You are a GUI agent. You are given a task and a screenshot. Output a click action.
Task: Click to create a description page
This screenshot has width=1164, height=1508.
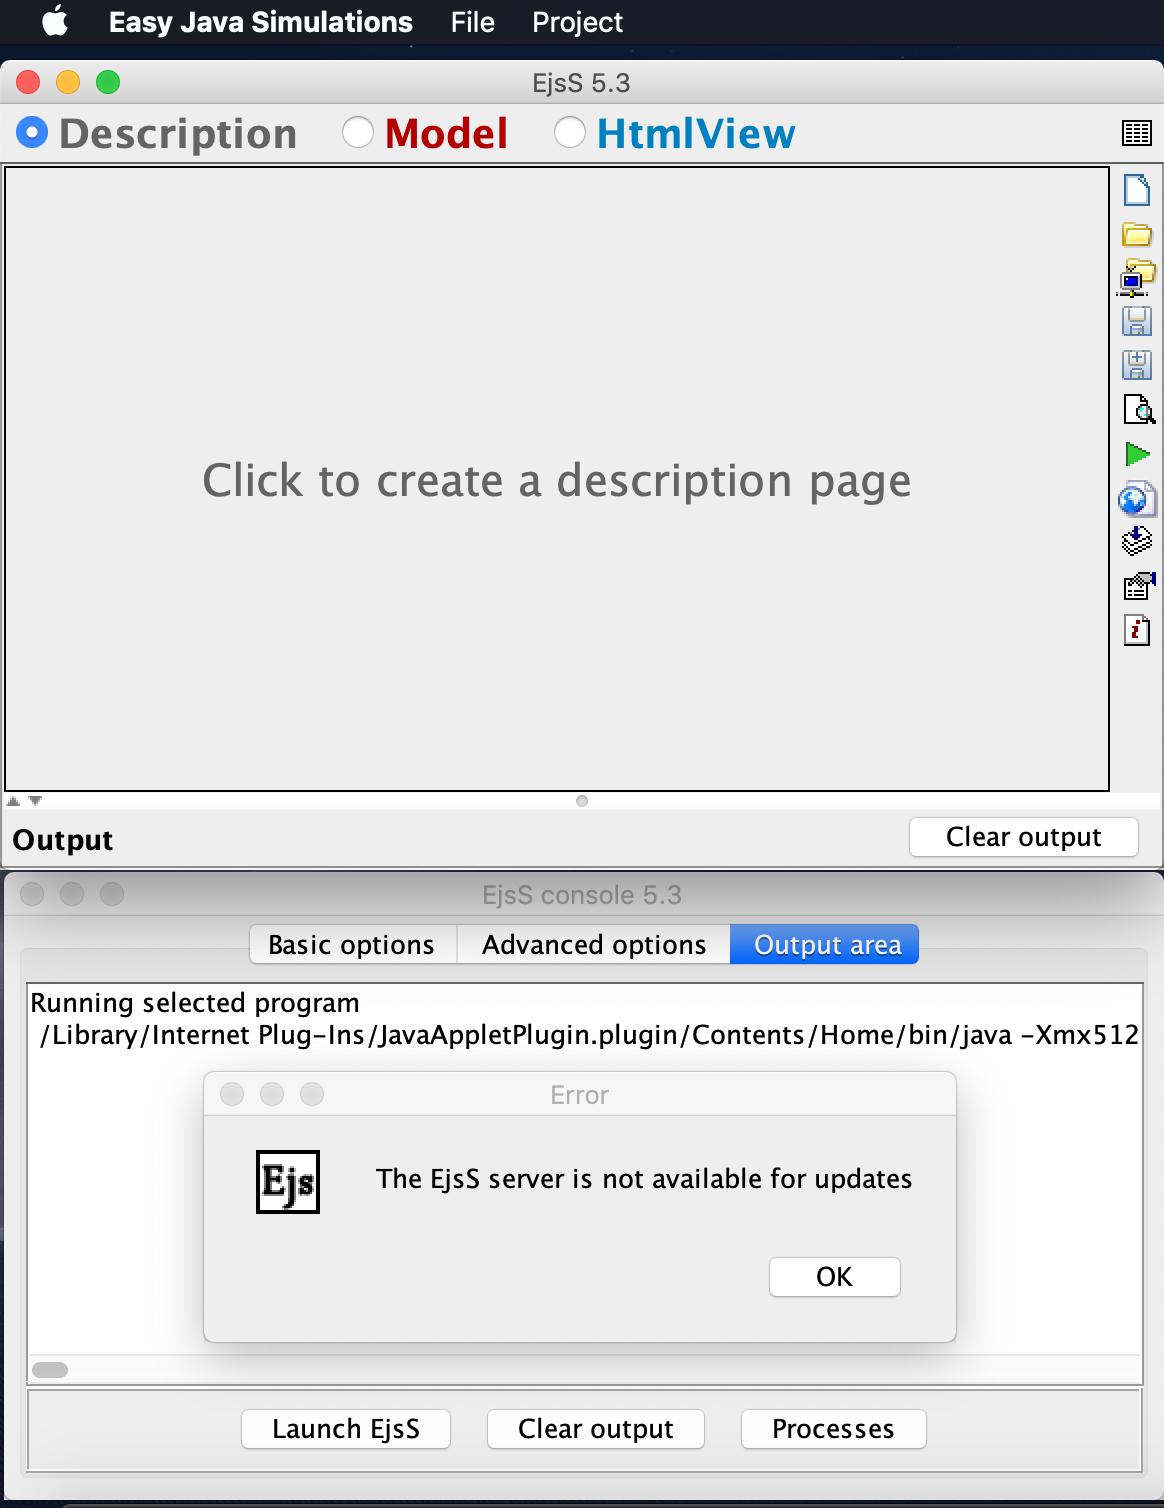[557, 480]
